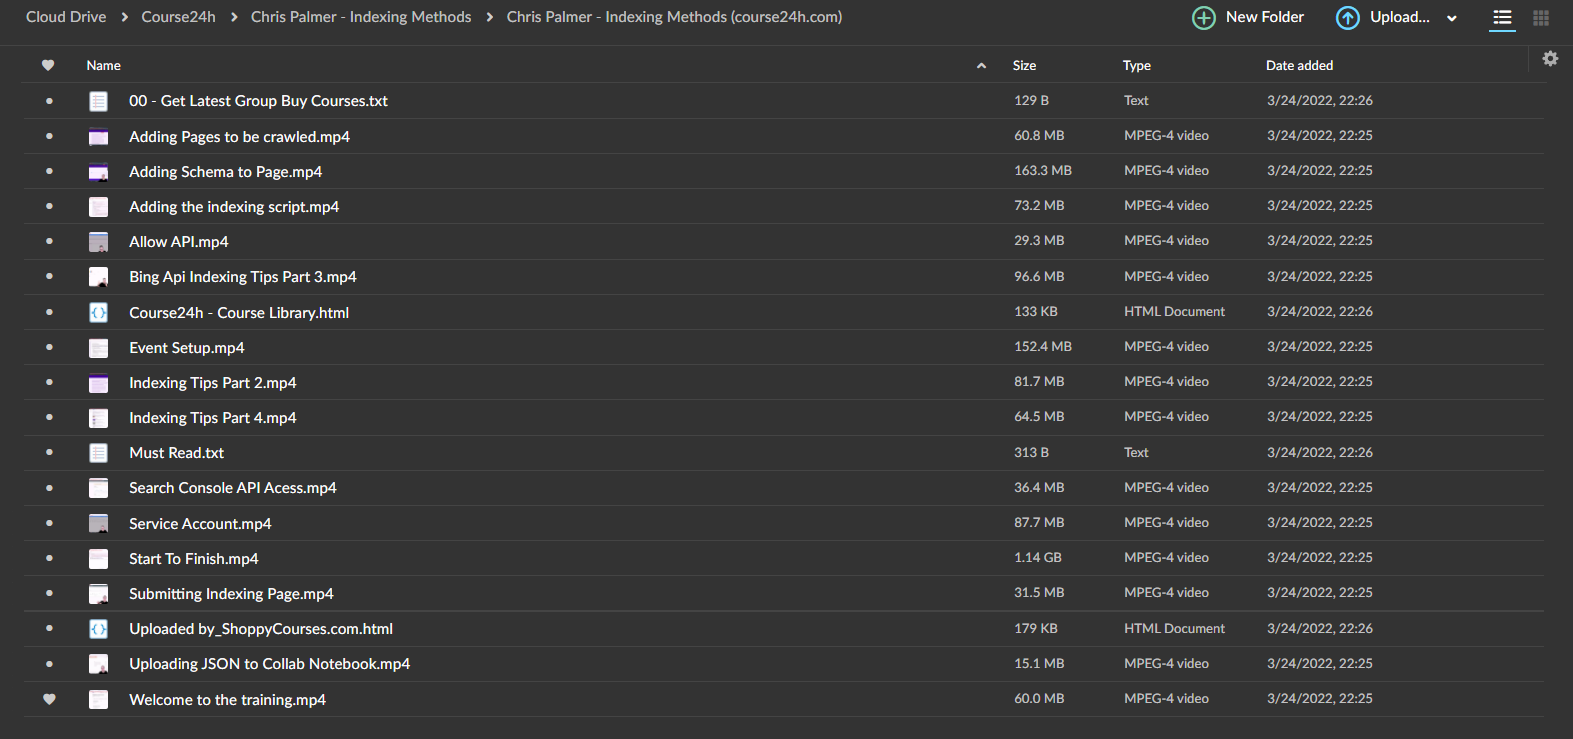Sort files by Size column
Viewport: 1573px width, 739px height.
[x=1024, y=65]
